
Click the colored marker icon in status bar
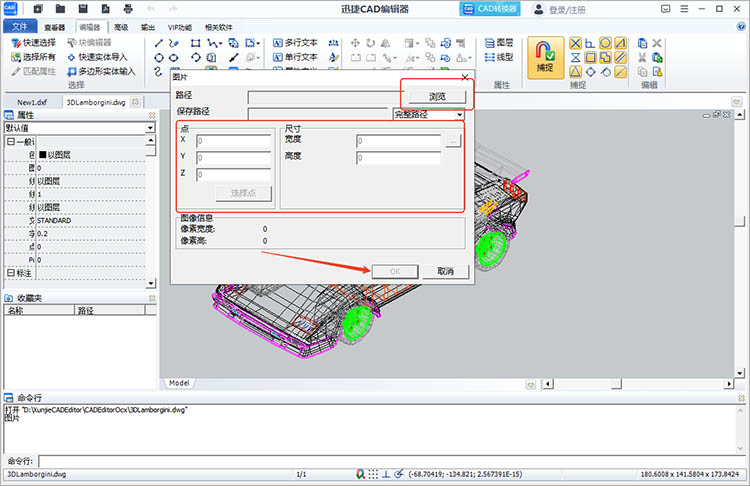tap(360, 474)
